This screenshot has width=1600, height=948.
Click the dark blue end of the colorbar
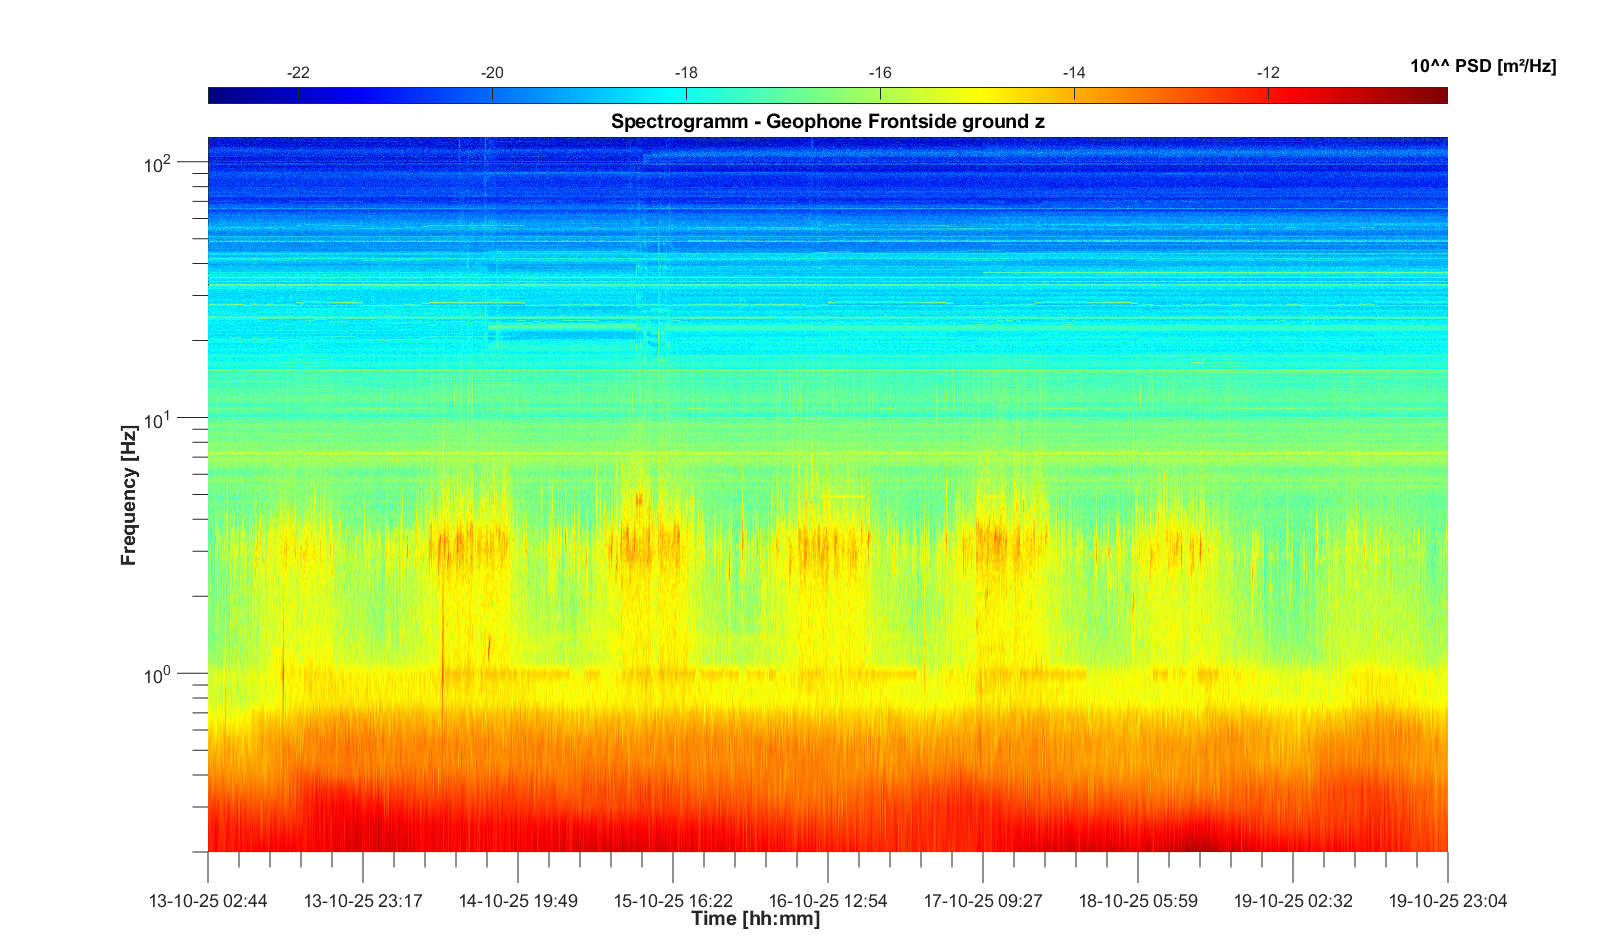coord(217,96)
